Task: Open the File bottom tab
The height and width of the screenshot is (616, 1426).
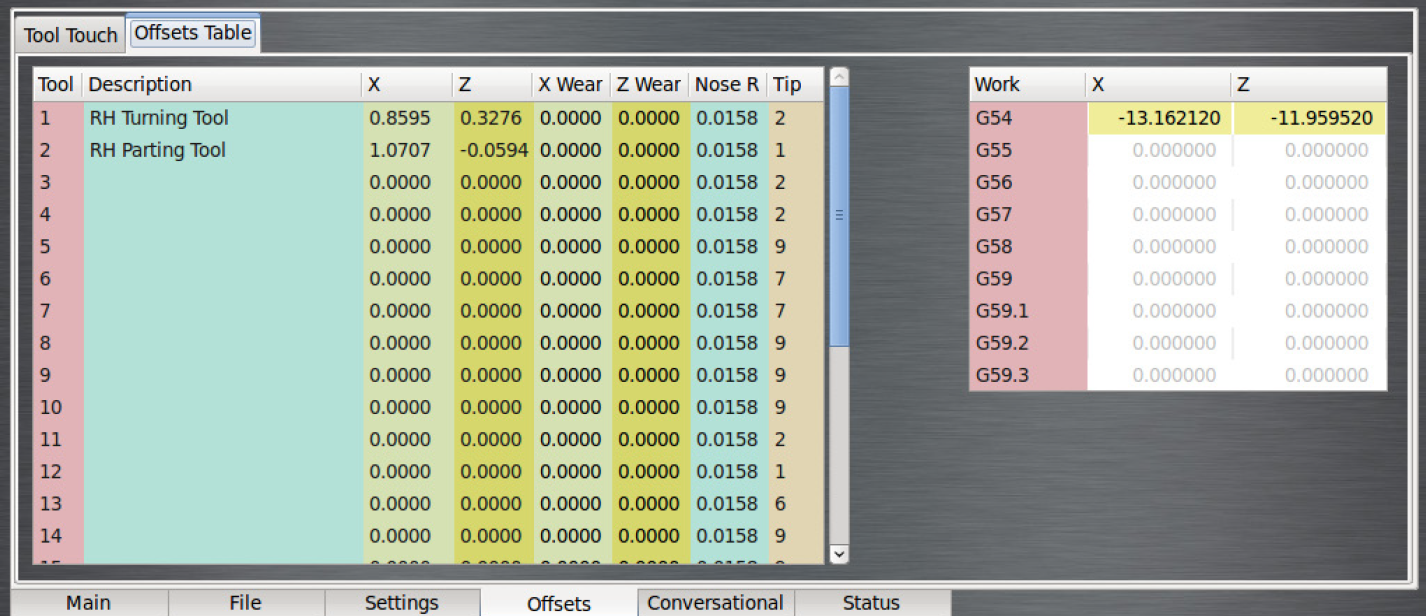Action: [245, 603]
